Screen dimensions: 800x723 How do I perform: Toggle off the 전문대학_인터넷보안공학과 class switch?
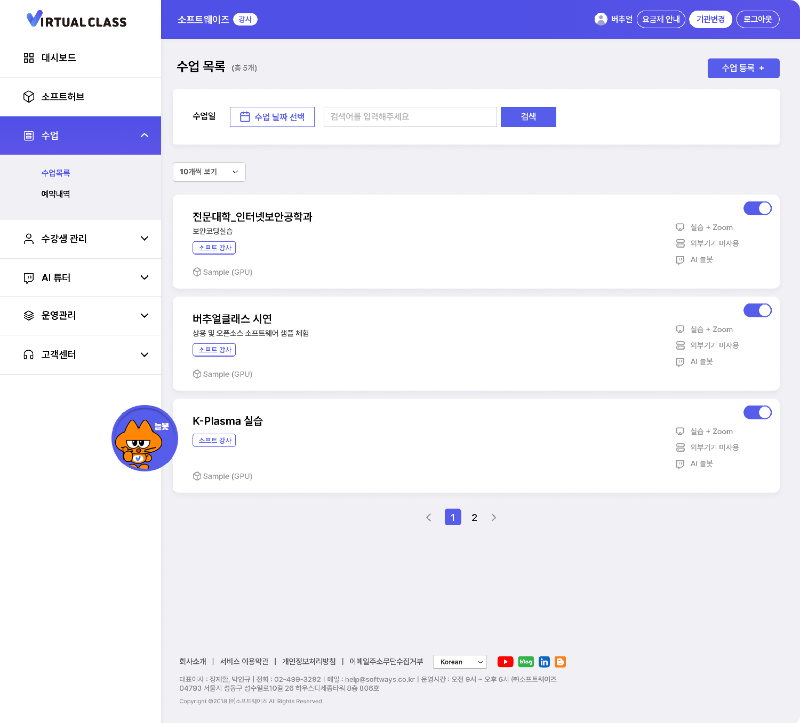[757, 208]
